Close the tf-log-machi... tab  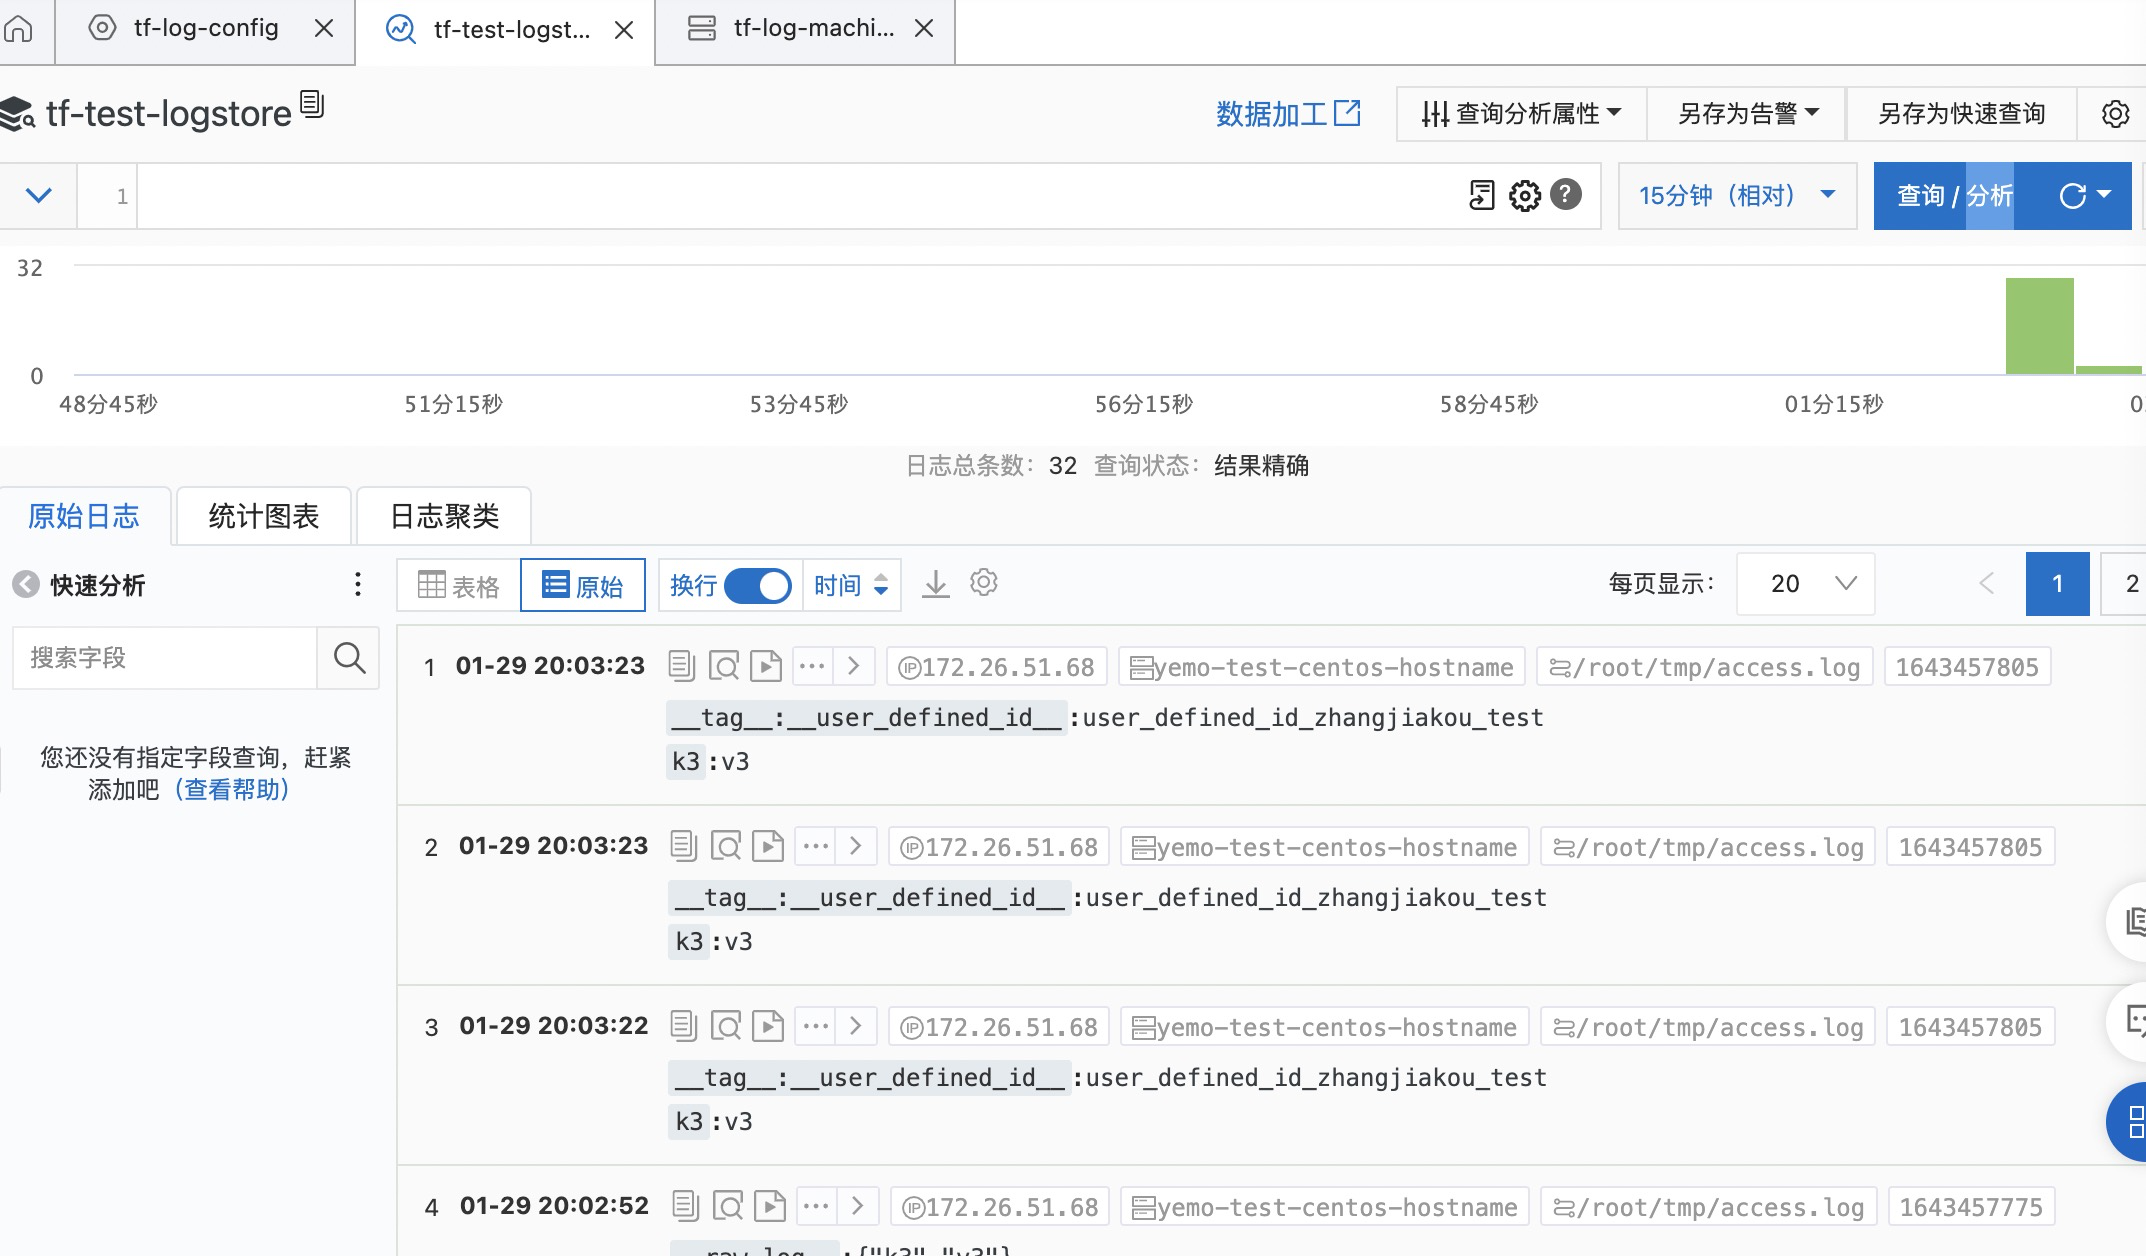point(924,29)
